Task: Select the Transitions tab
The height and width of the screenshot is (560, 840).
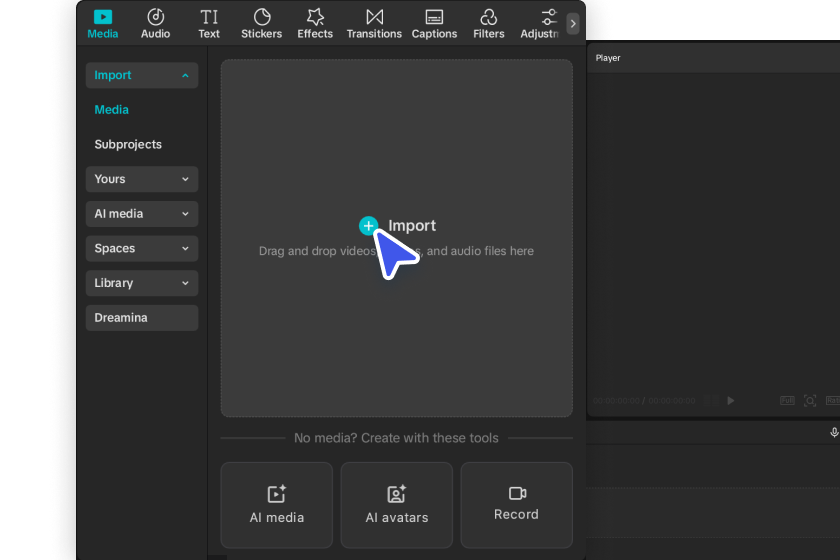Action: [x=374, y=23]
